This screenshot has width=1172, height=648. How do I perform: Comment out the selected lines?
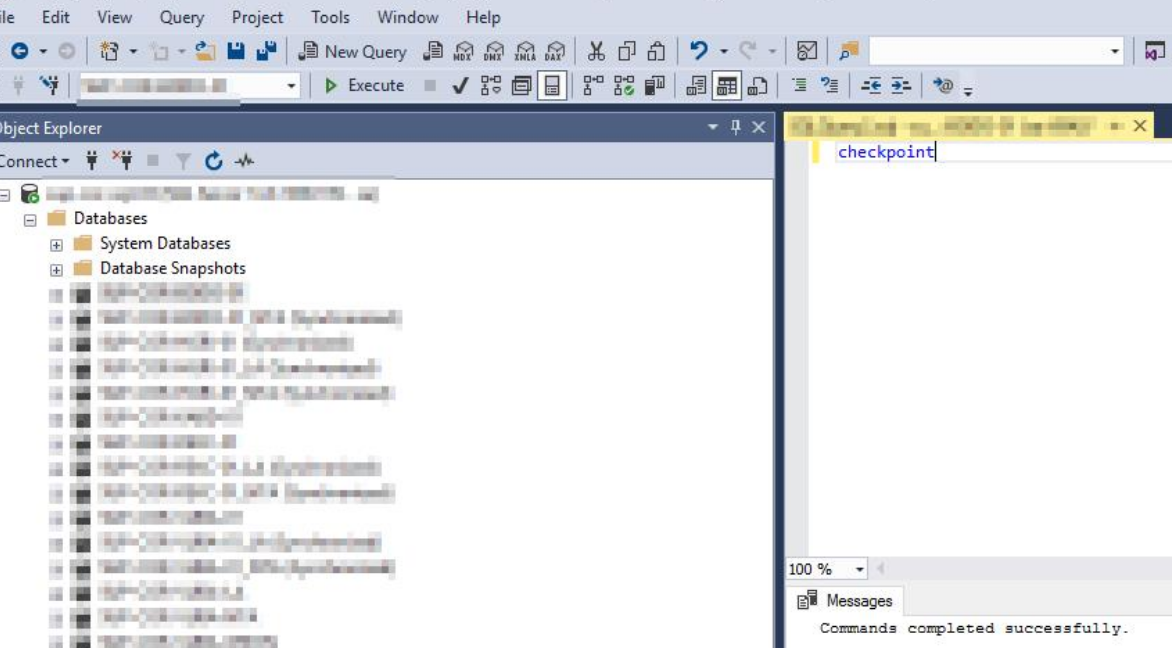coord(799,85)
